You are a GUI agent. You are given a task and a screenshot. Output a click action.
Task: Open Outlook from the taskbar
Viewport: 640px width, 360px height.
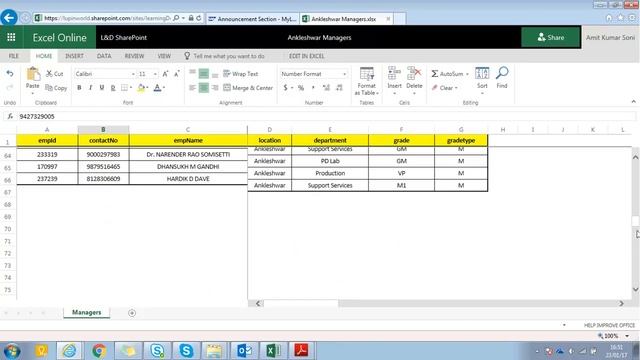(x=244, y=351)
